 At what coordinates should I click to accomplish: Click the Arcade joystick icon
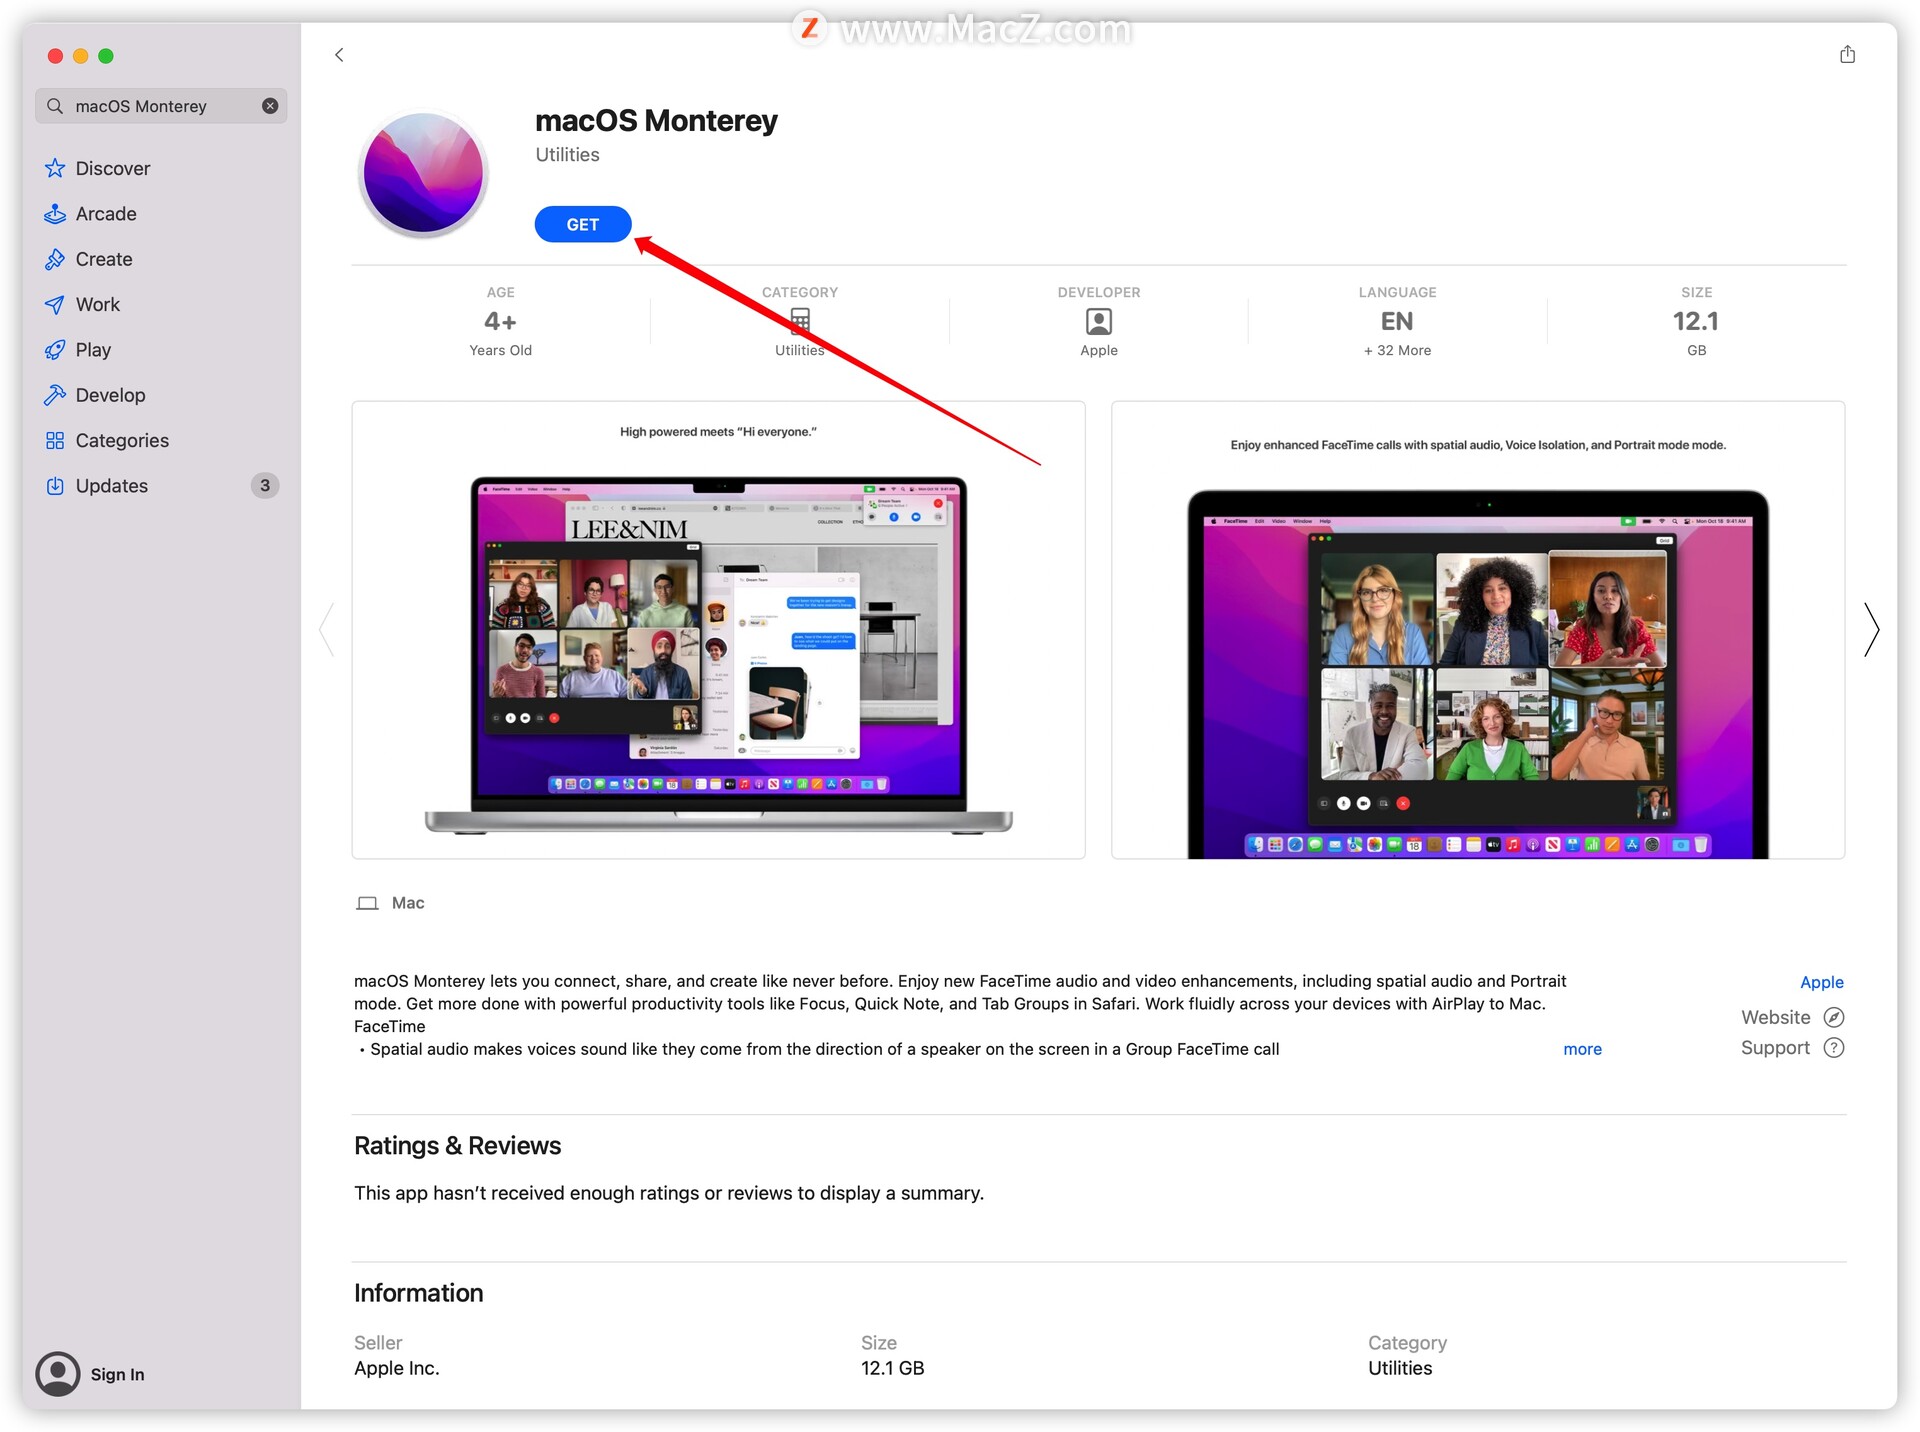pos(55,214)
